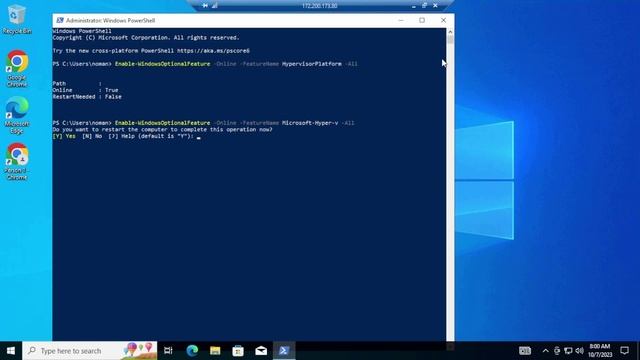Click the connection signal icon in the remote bar
Image resolution: width=640 pixels, height=360 pixels.
(215, 6)
